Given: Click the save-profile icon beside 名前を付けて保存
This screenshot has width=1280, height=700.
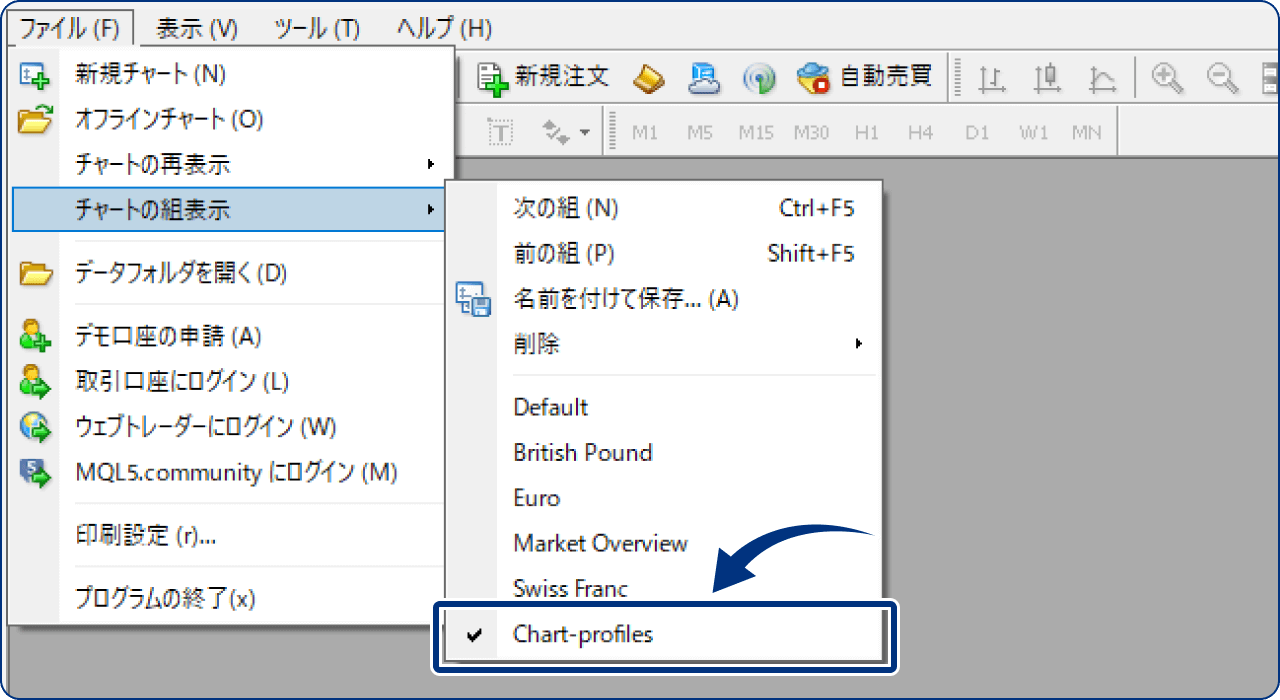Looking at the screenshot, I should coord(473,299).
